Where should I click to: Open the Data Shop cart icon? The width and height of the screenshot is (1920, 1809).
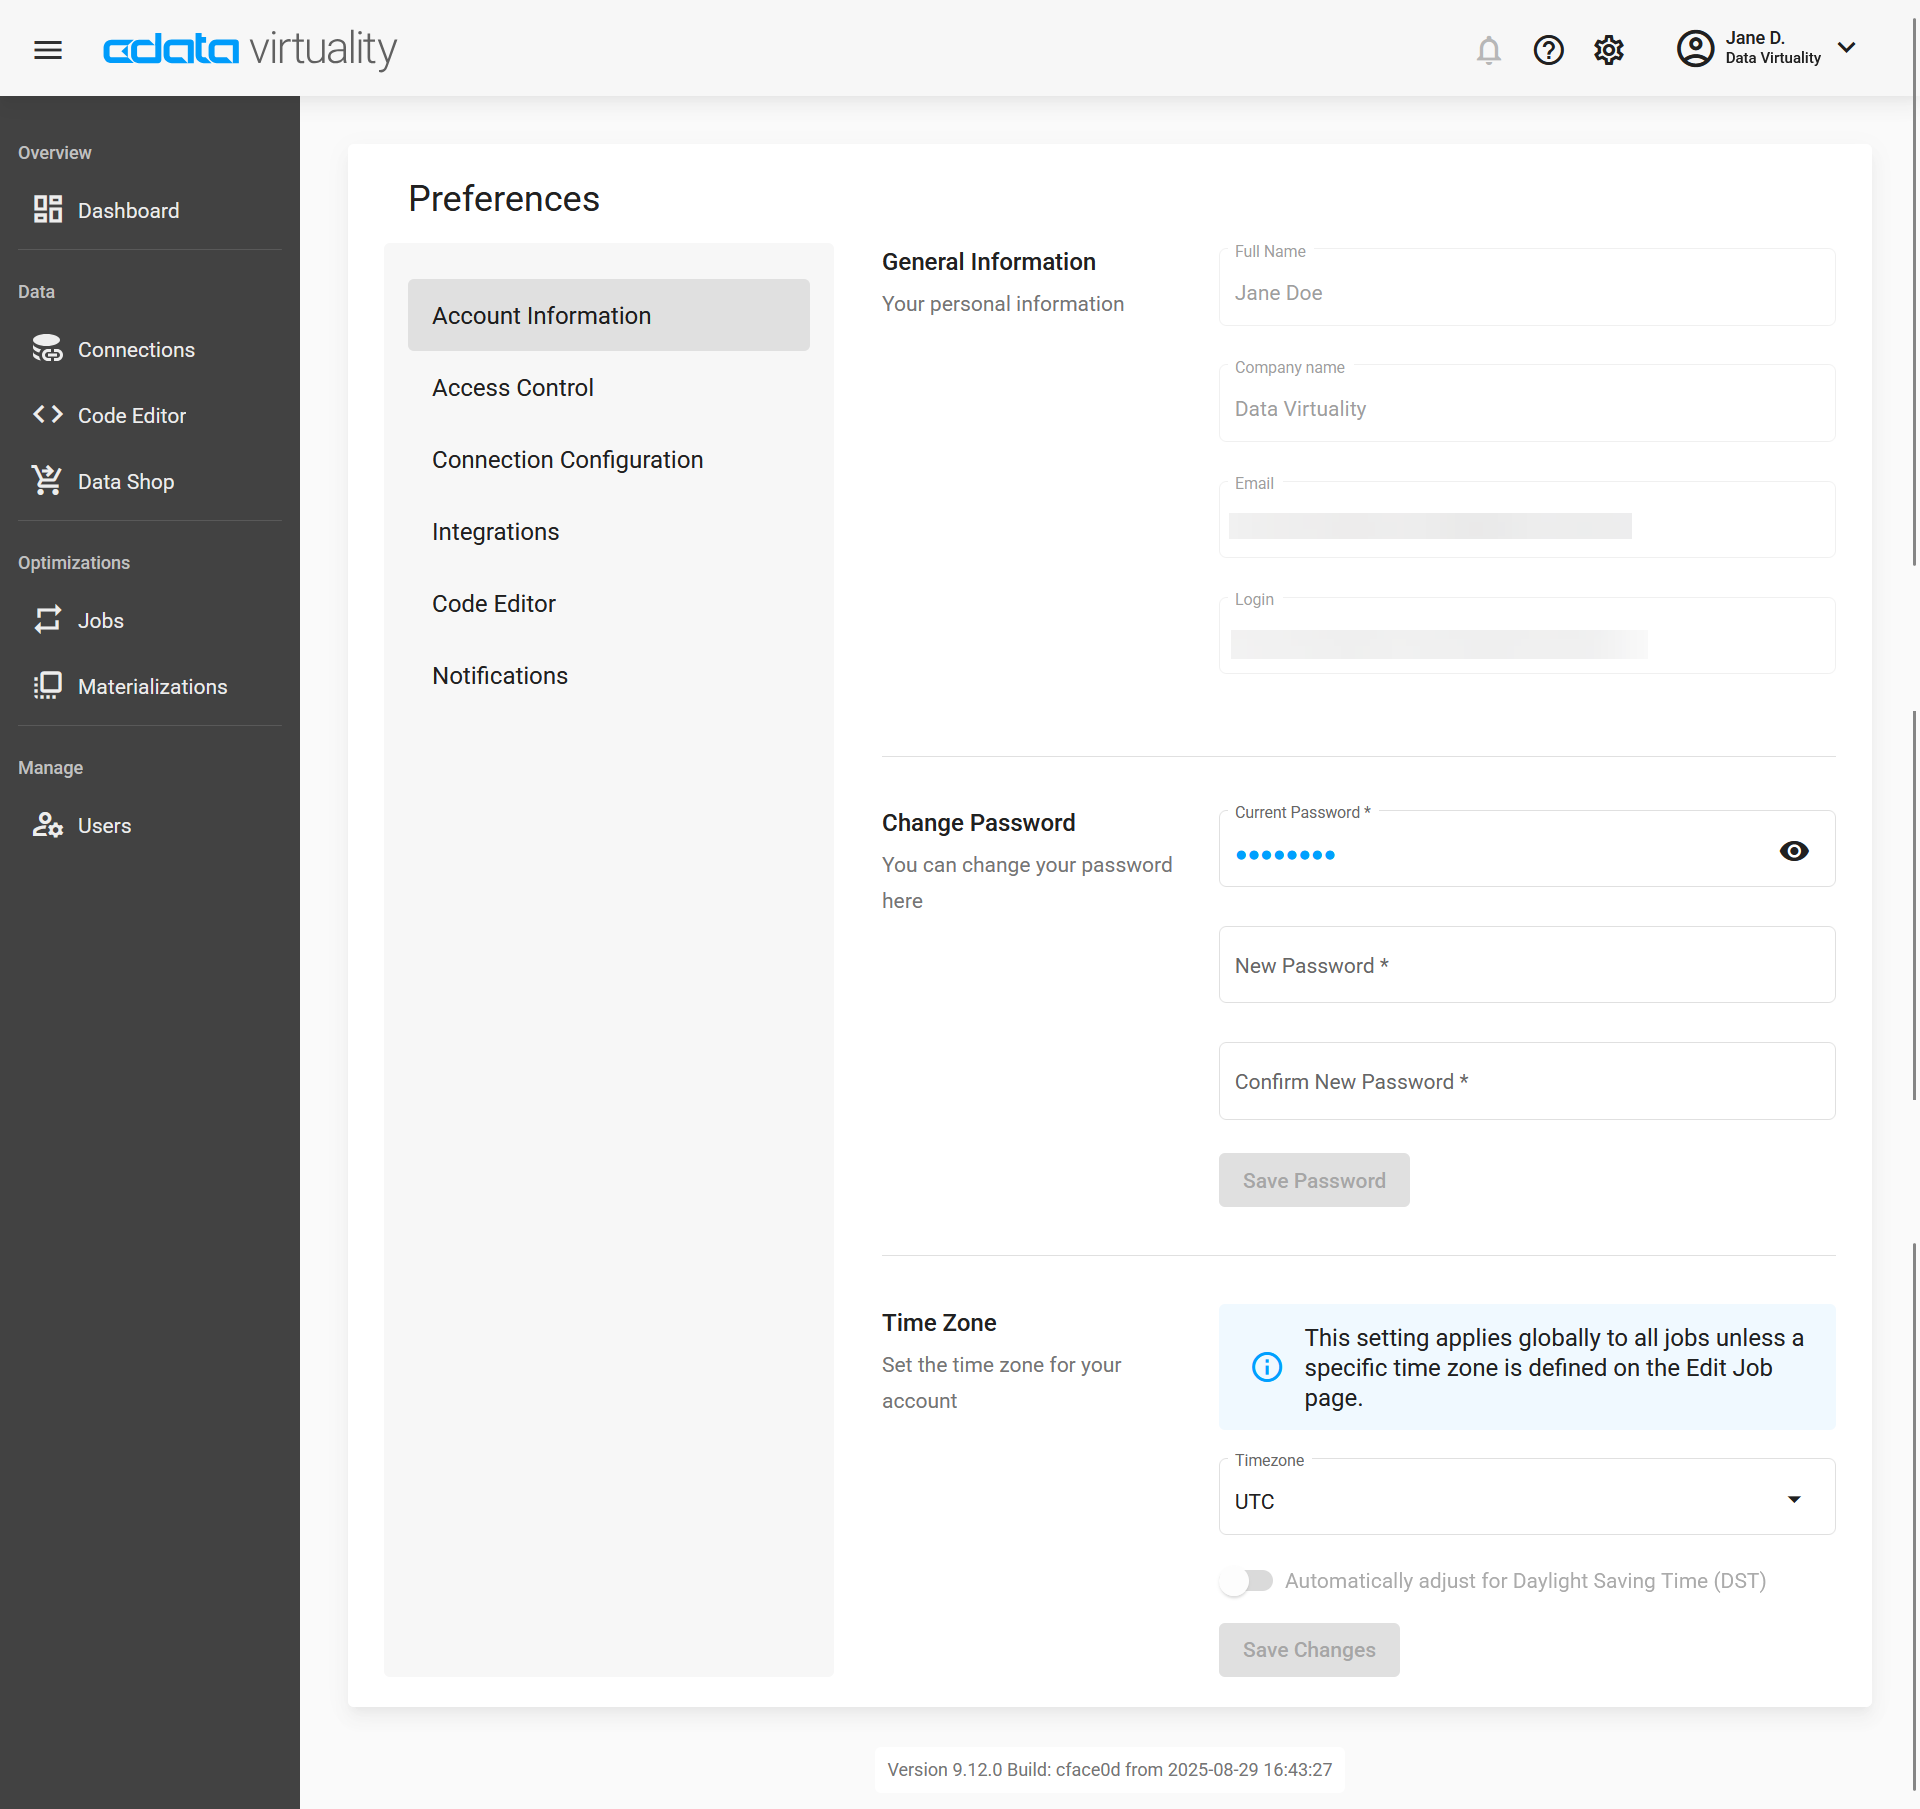[47, 481]
